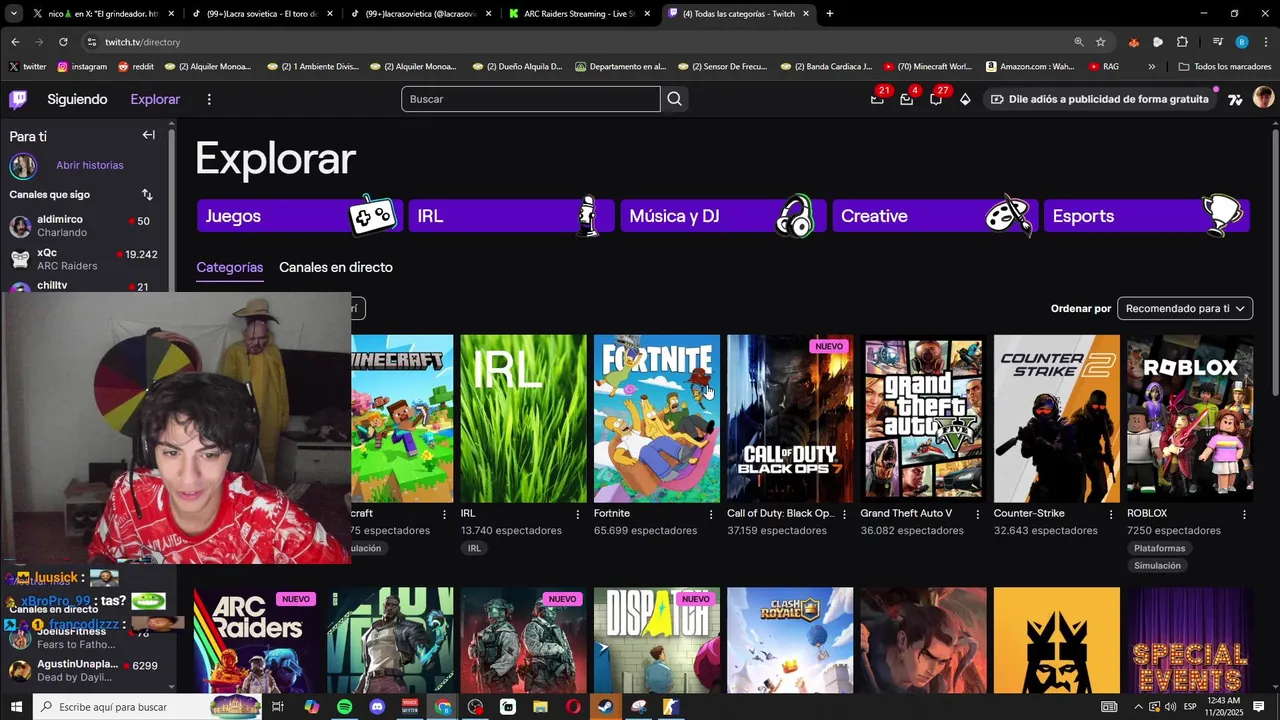Open a new browser tab
This screenshot has width=1280, height=720.
829,14
